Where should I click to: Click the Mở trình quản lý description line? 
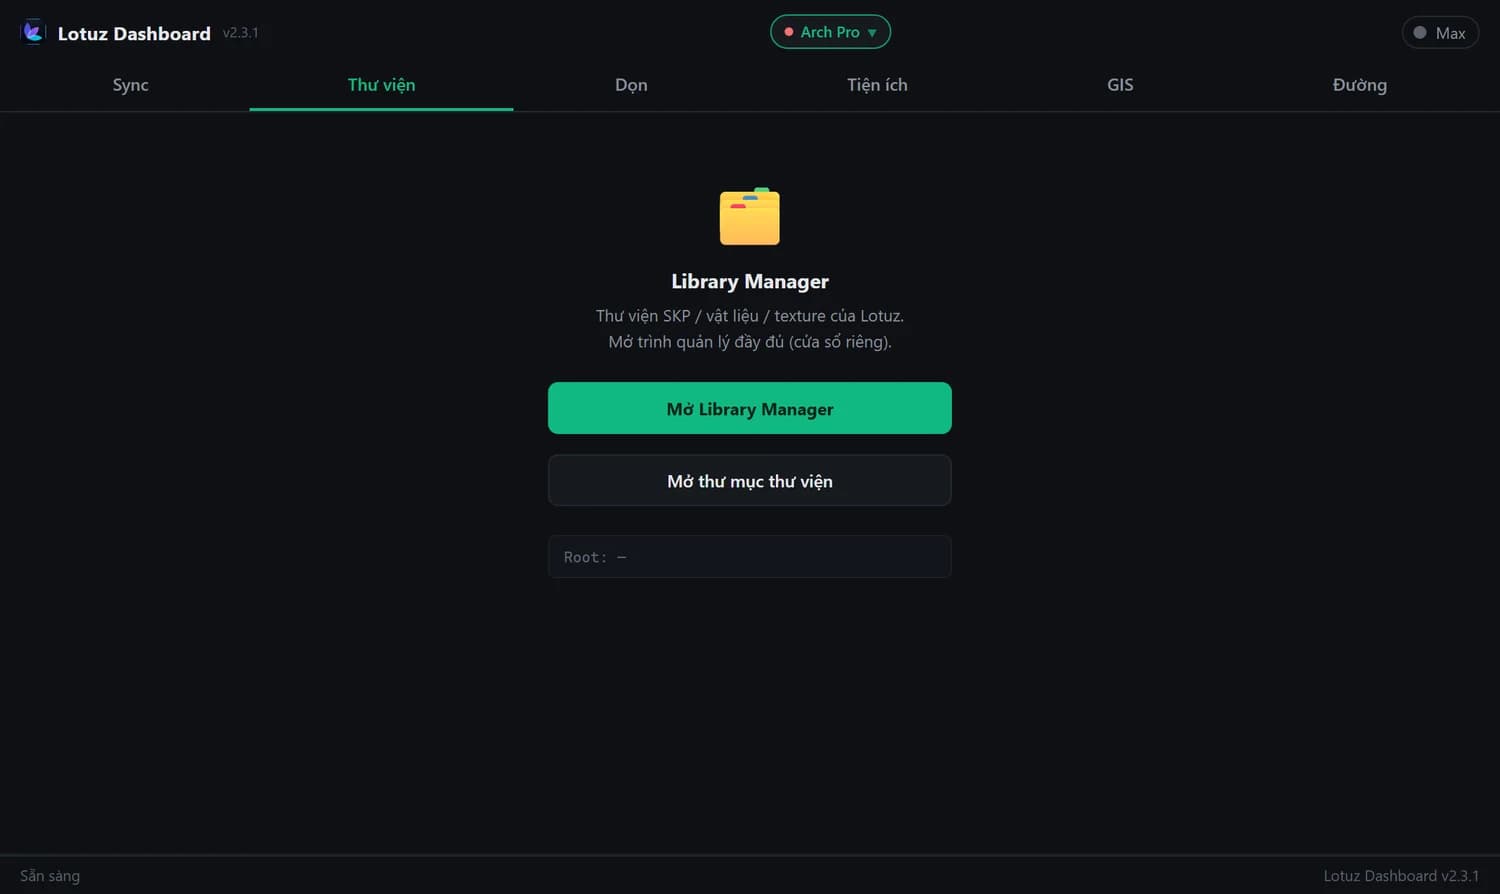750,342
